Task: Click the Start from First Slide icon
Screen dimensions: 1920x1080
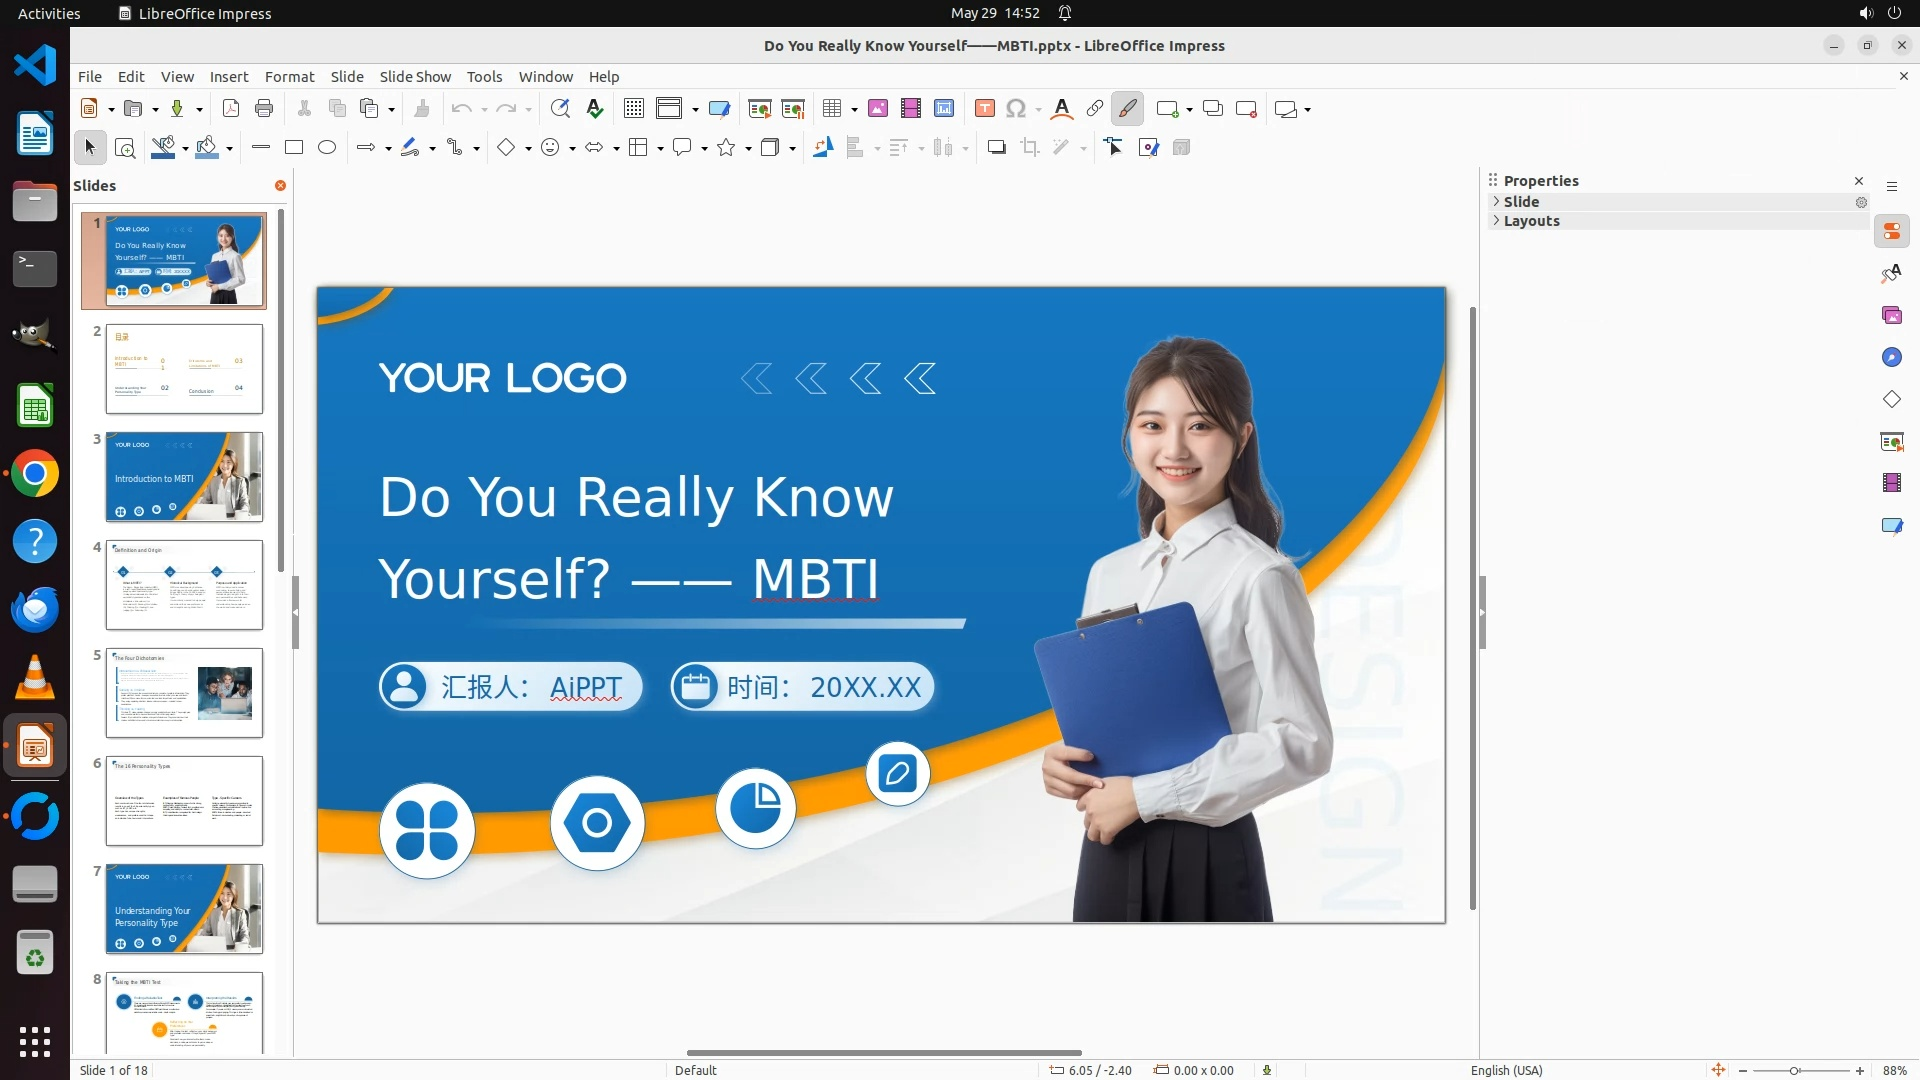Action: click(x=759, y=109)
